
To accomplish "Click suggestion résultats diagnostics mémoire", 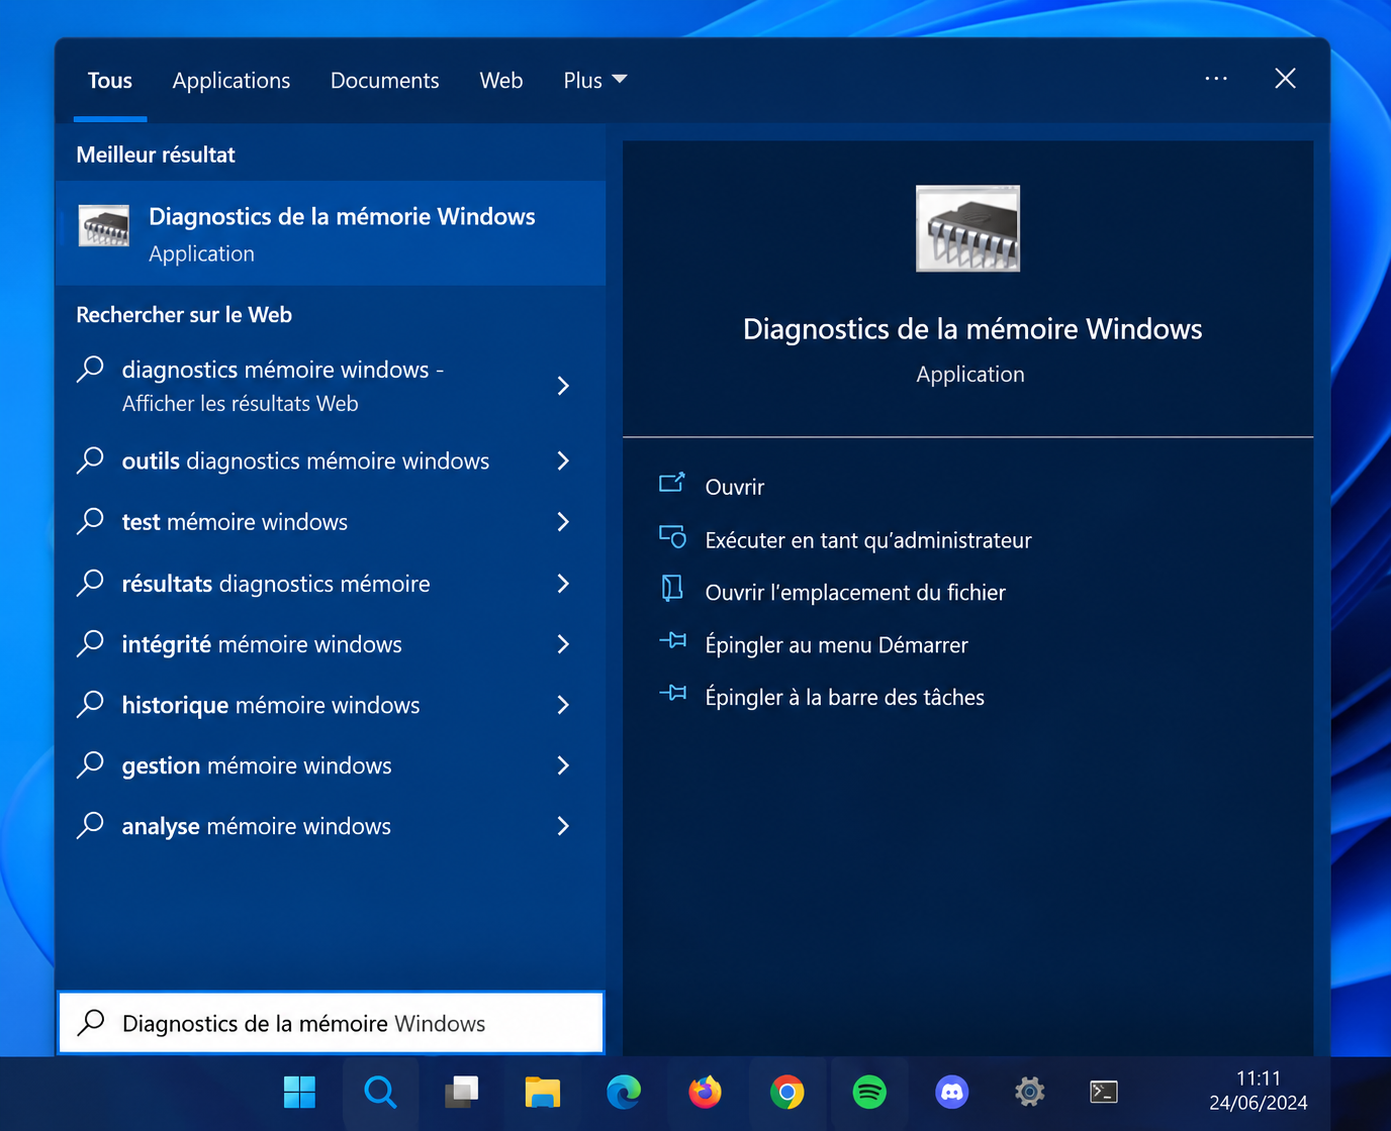I will point(276,584).
